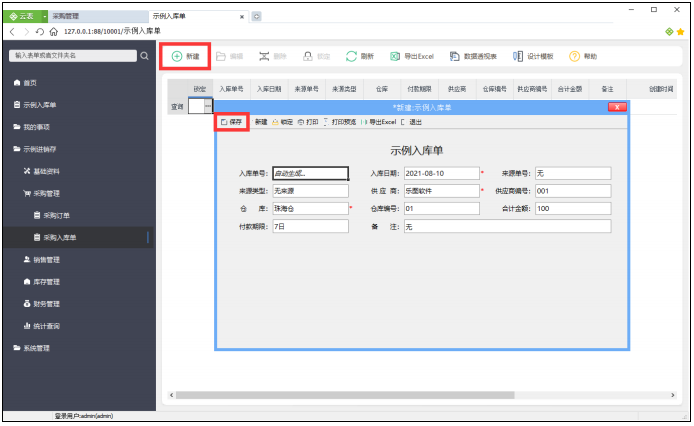
Task: Click the sidebar search magnifier icon
Action: 144,56
